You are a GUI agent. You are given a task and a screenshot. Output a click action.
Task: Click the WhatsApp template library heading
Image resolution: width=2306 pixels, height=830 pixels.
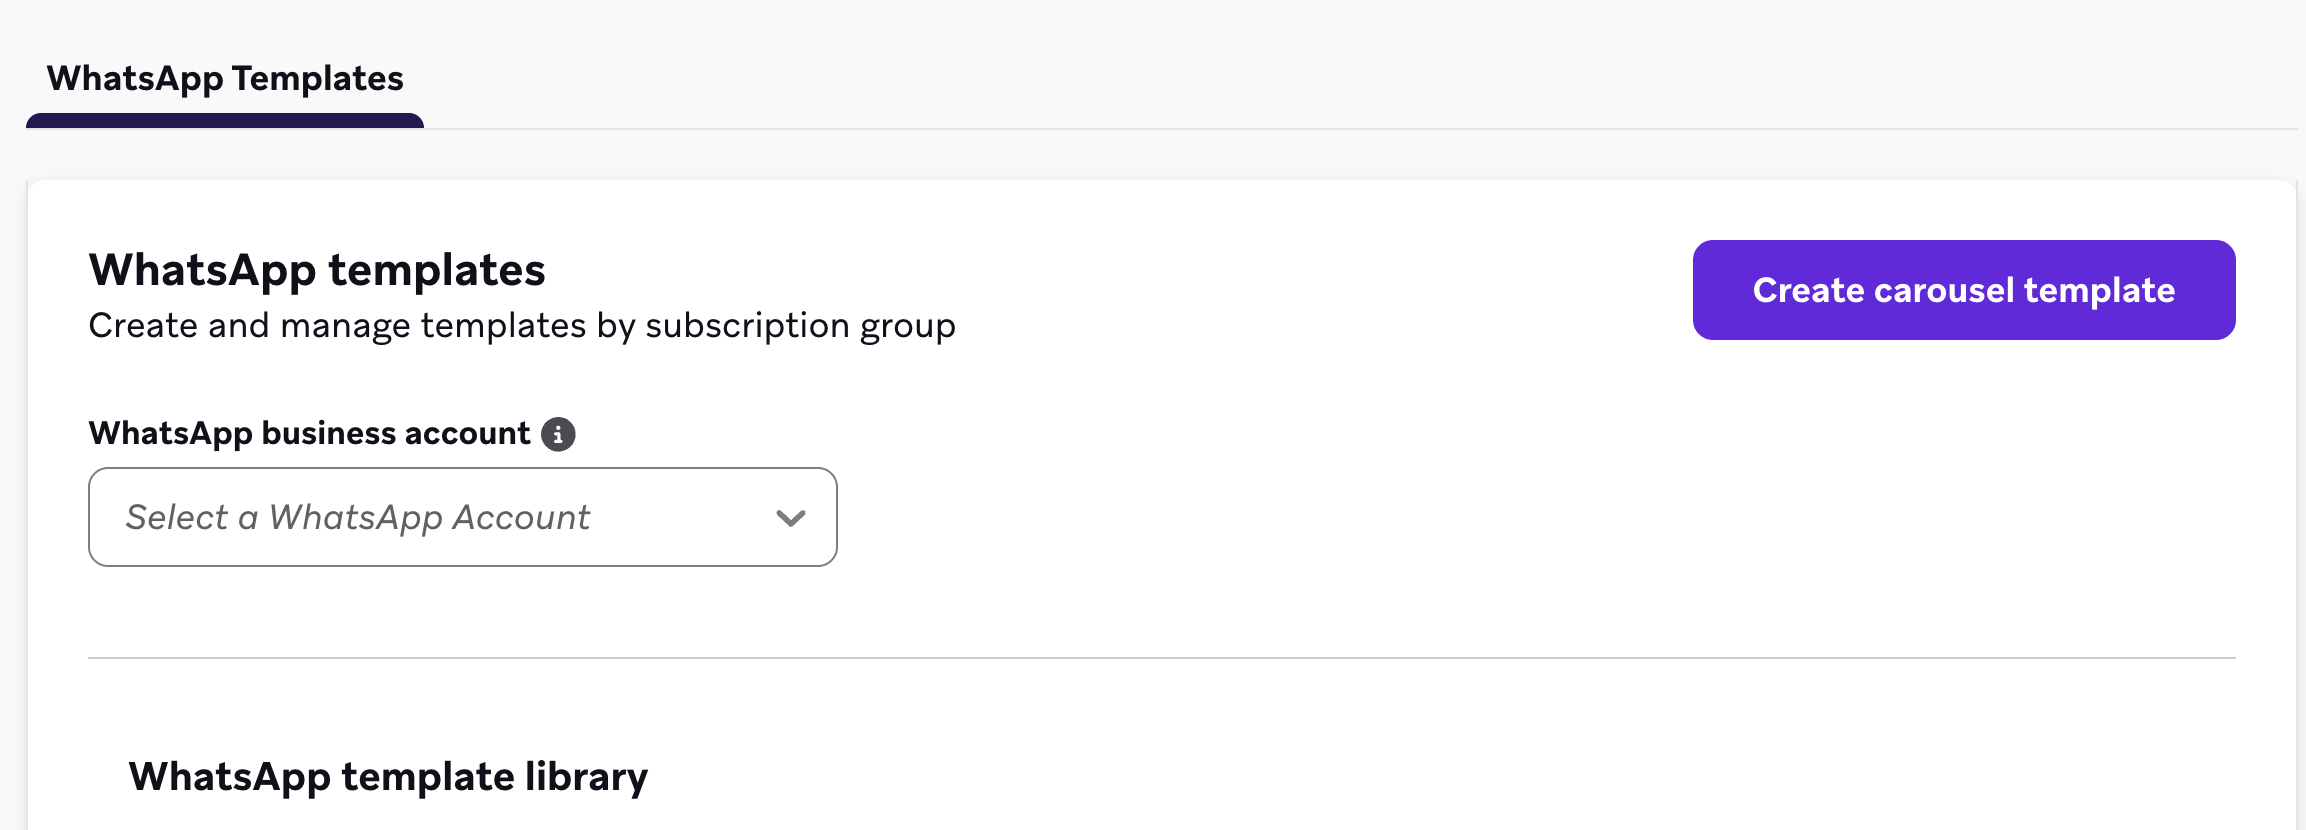tap(389, 775)
